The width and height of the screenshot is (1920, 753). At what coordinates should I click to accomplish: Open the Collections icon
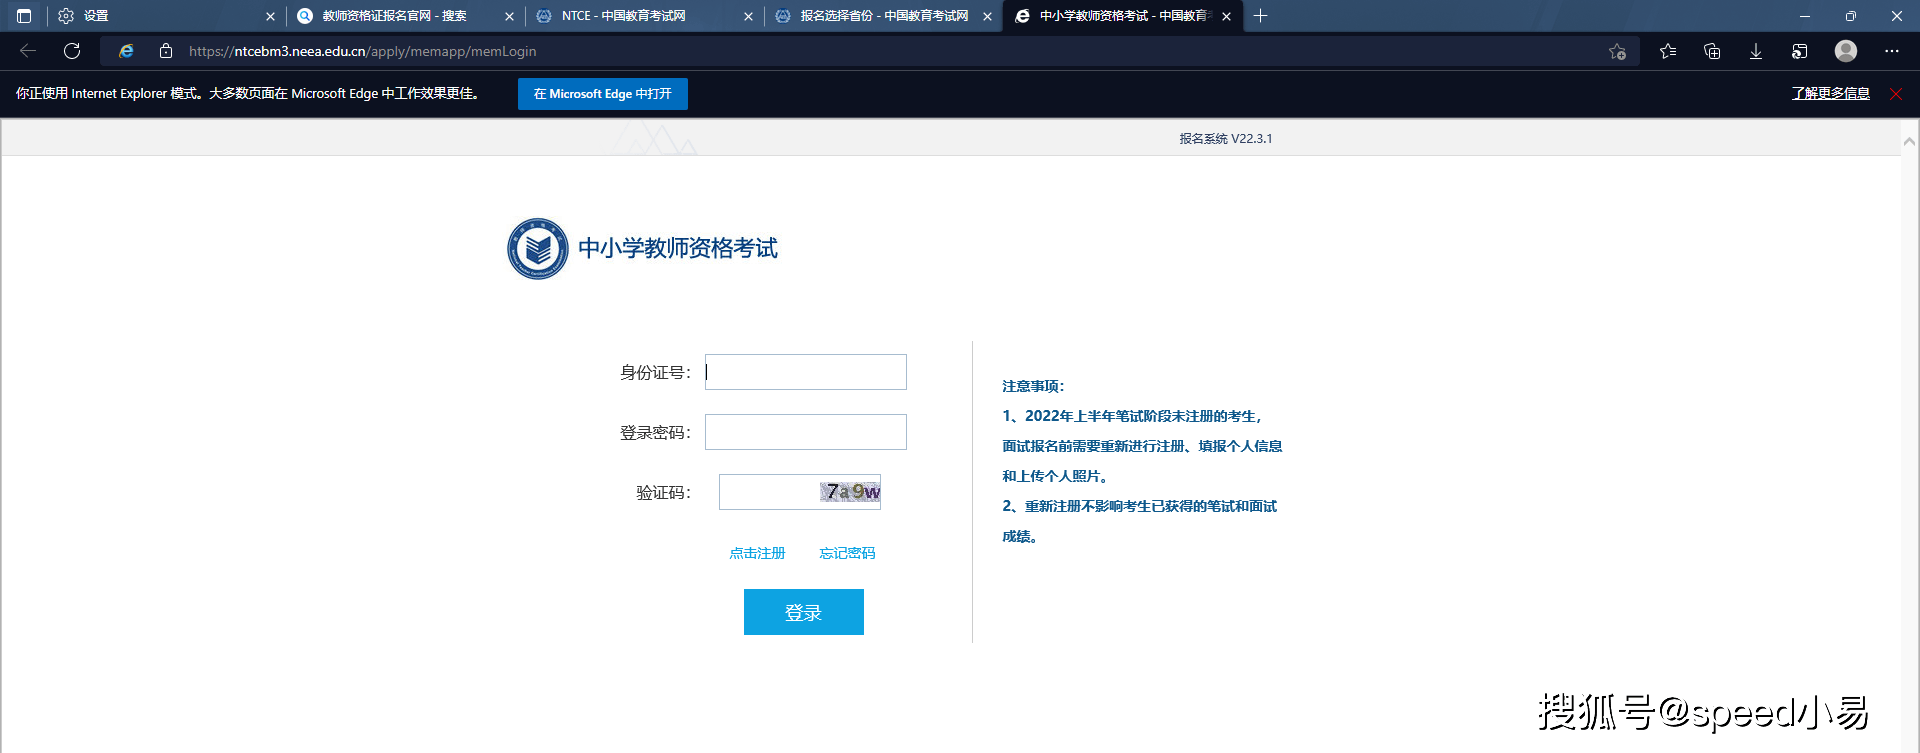(1712, 51)
